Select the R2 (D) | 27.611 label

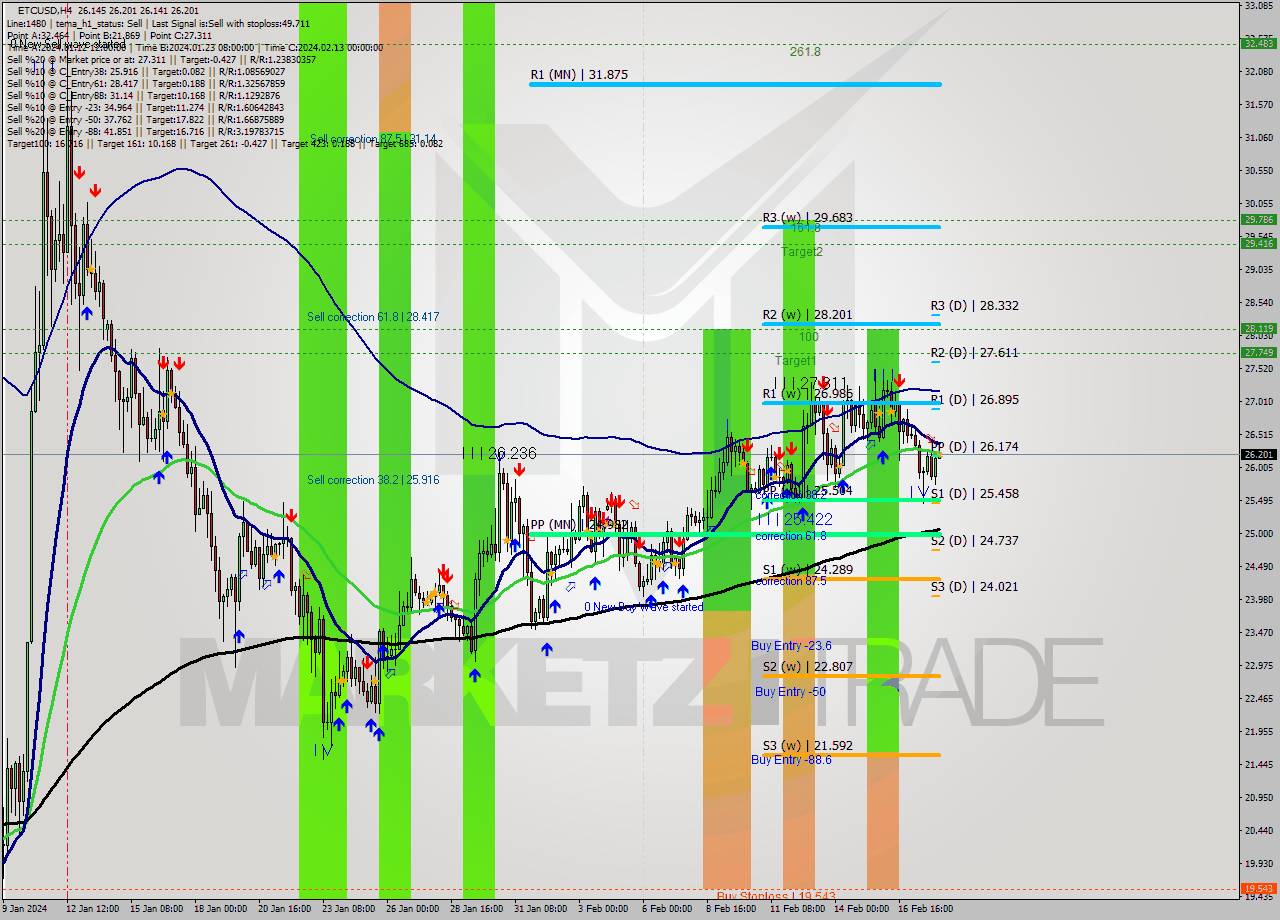click(975, 353)
